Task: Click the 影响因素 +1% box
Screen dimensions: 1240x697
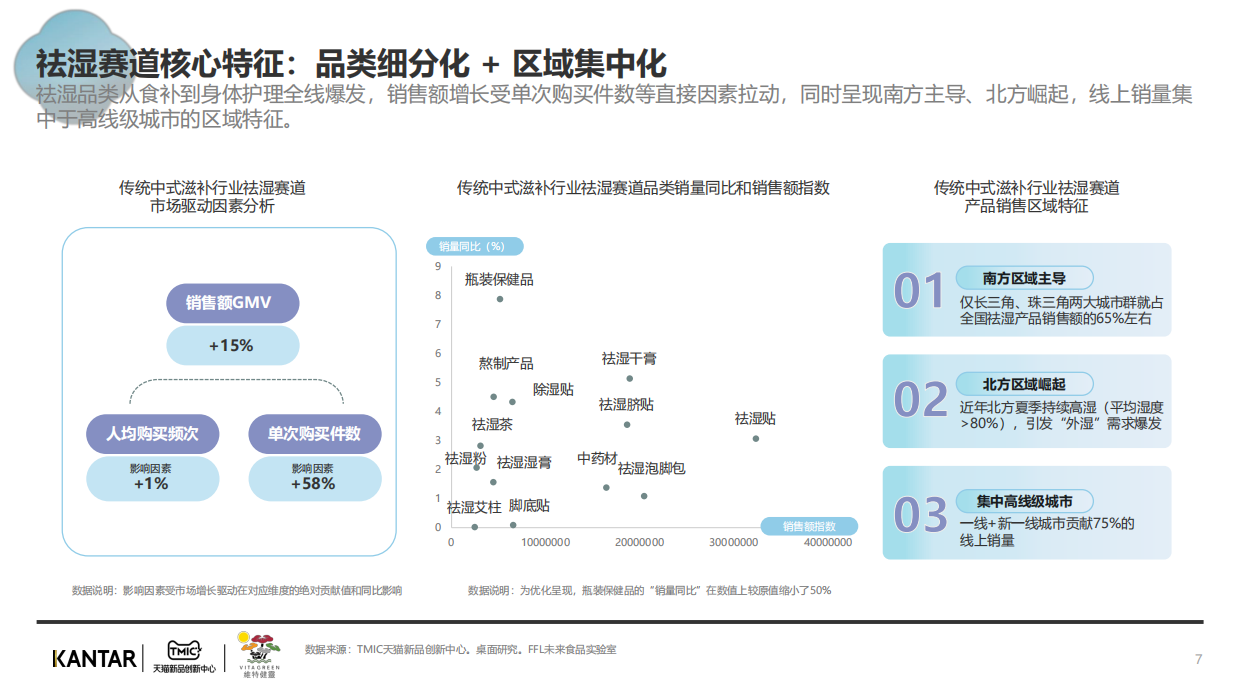Action: click(152, 478)
